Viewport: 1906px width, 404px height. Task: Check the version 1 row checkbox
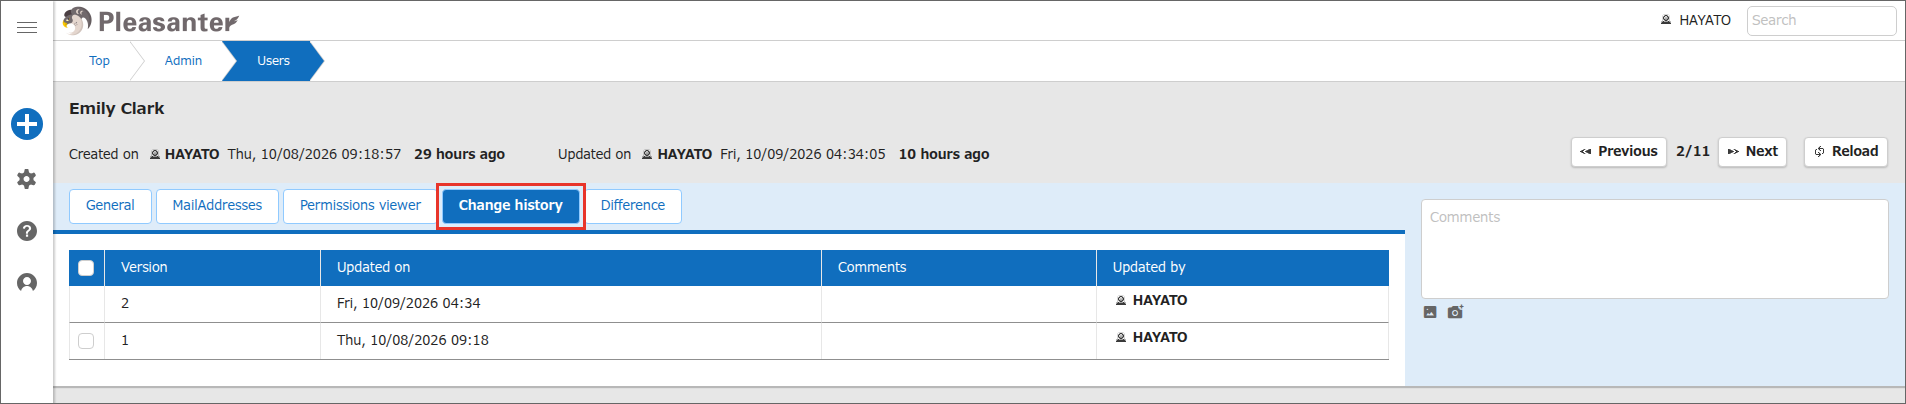point(86,341)
